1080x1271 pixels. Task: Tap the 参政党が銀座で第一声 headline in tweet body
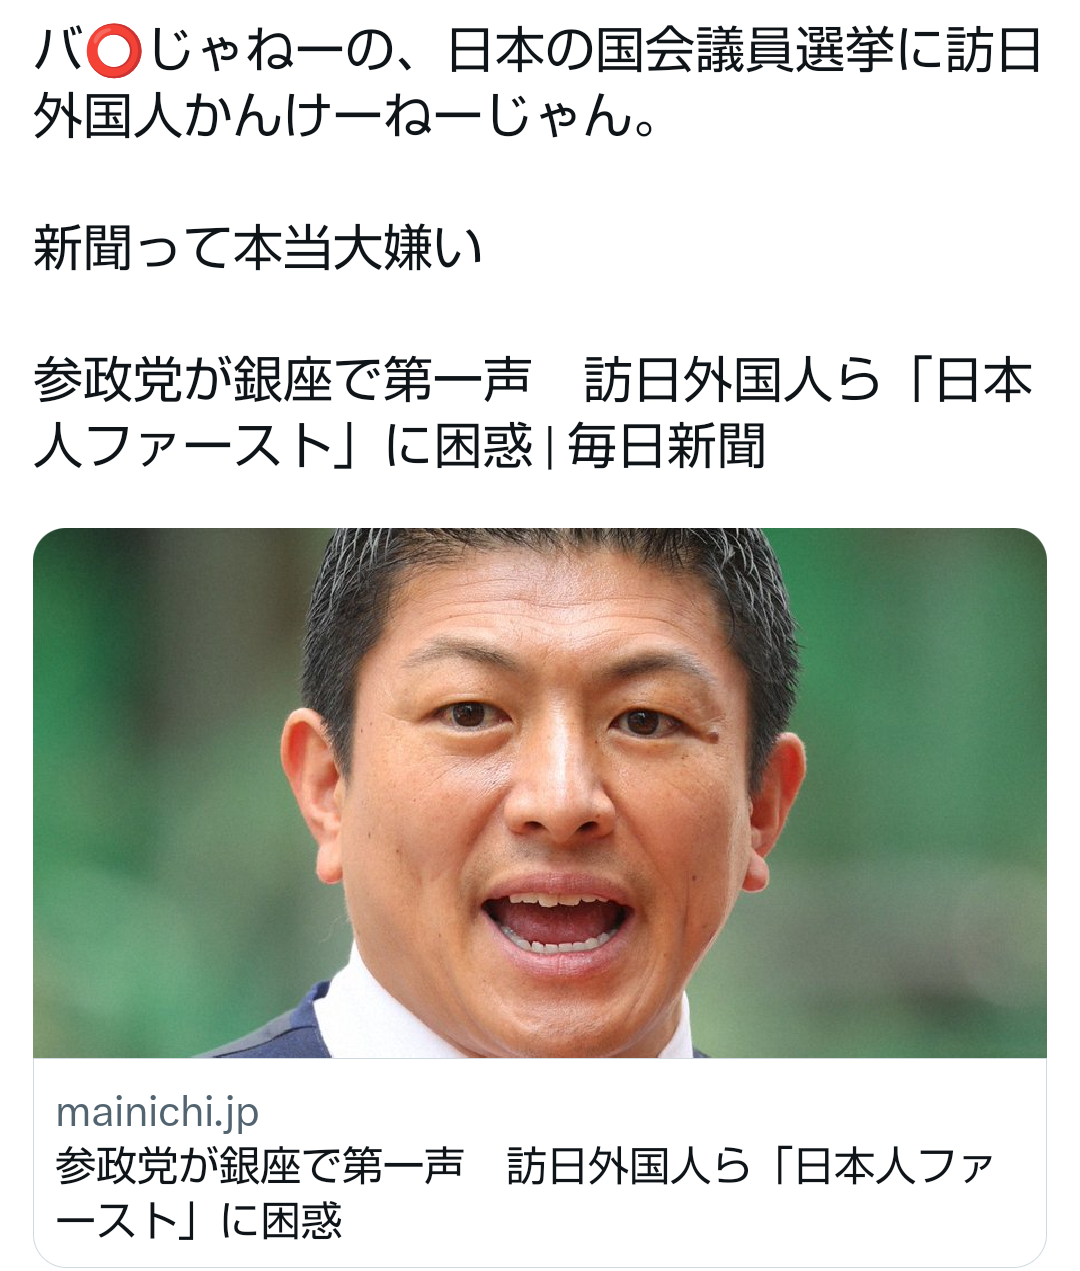[x=282, y=380]
